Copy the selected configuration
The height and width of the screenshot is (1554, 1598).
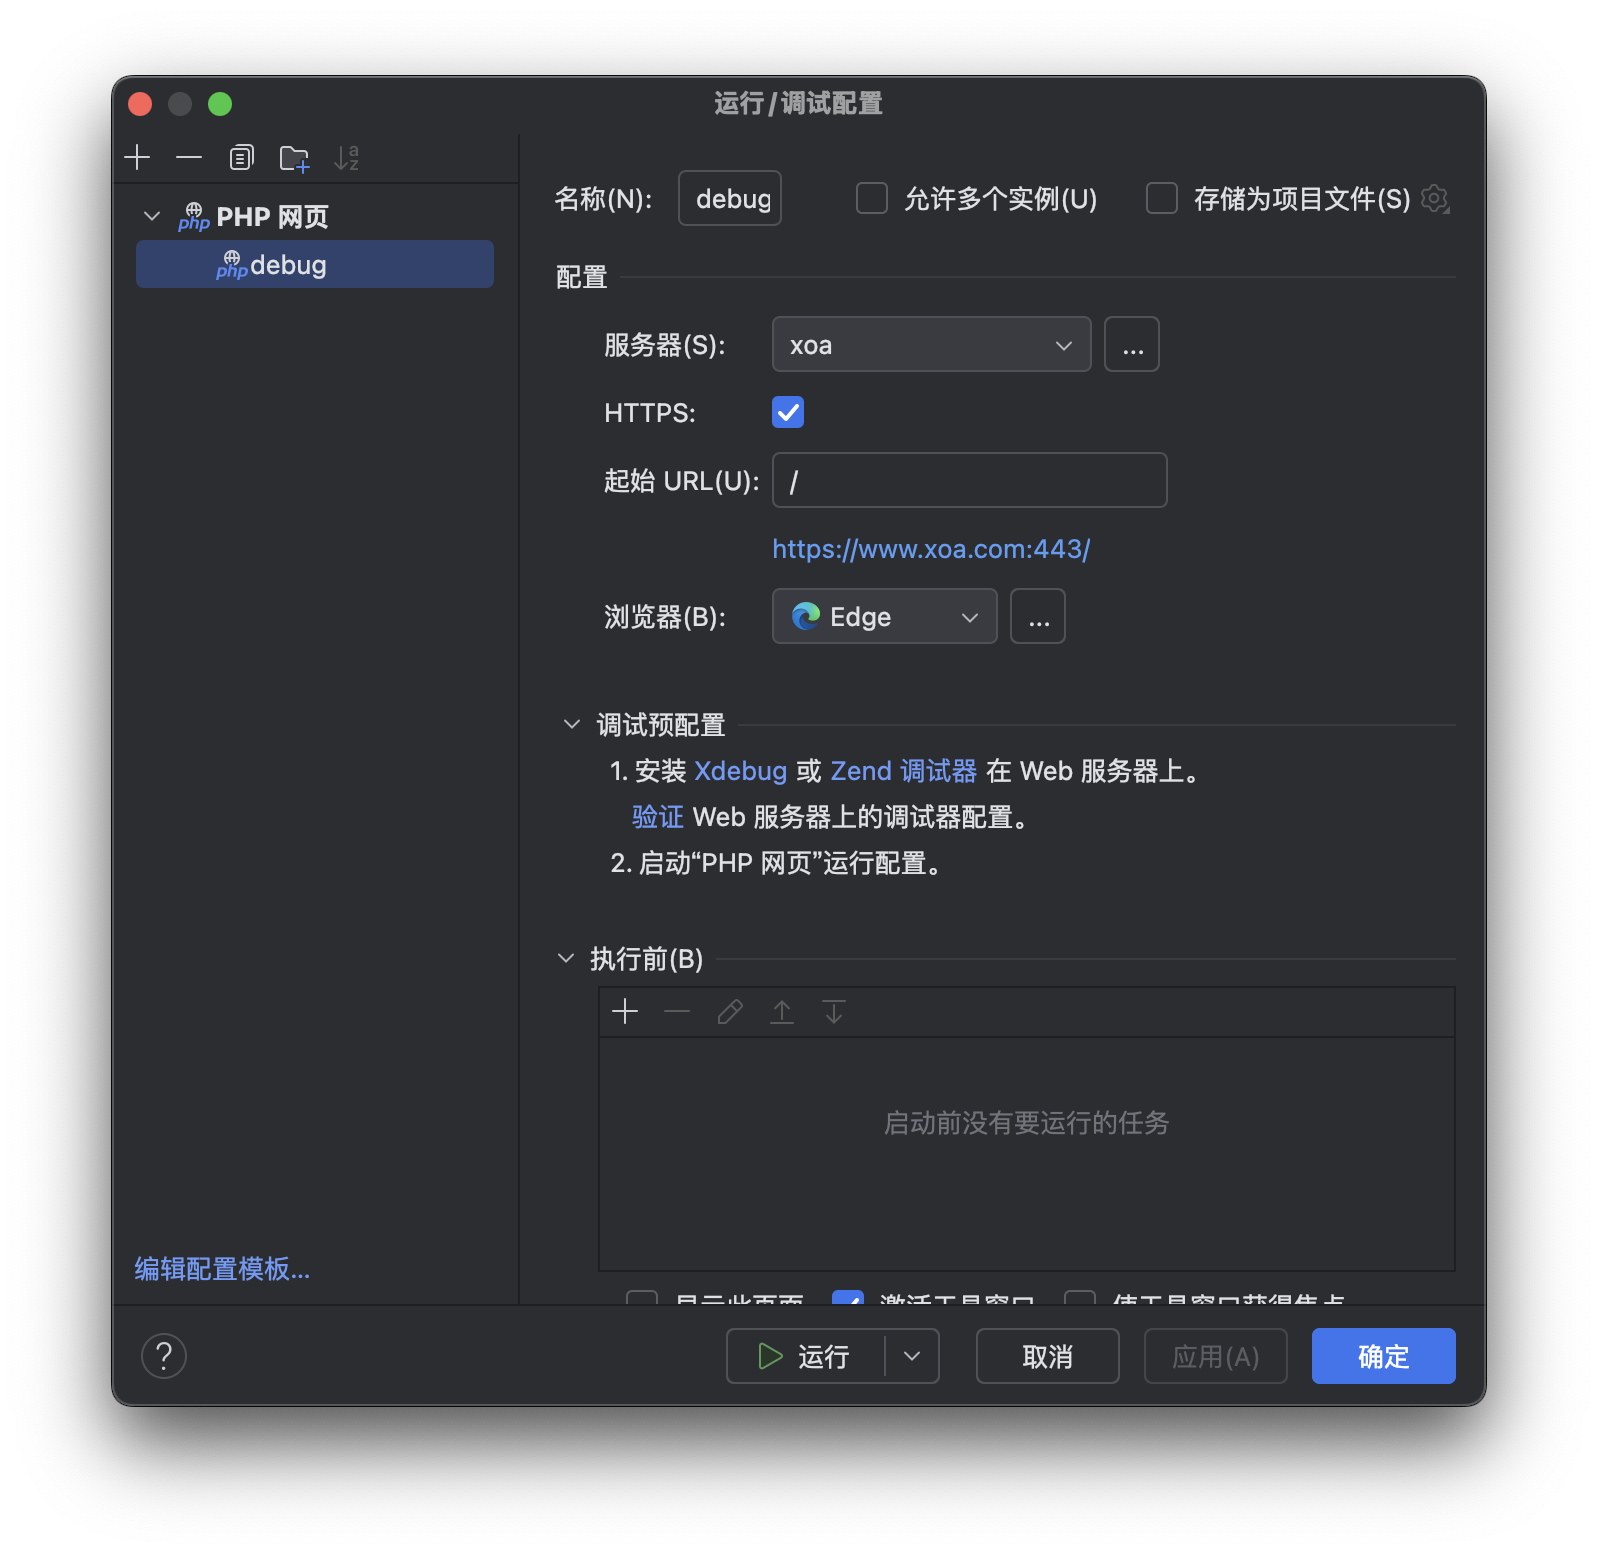[241, 157]
